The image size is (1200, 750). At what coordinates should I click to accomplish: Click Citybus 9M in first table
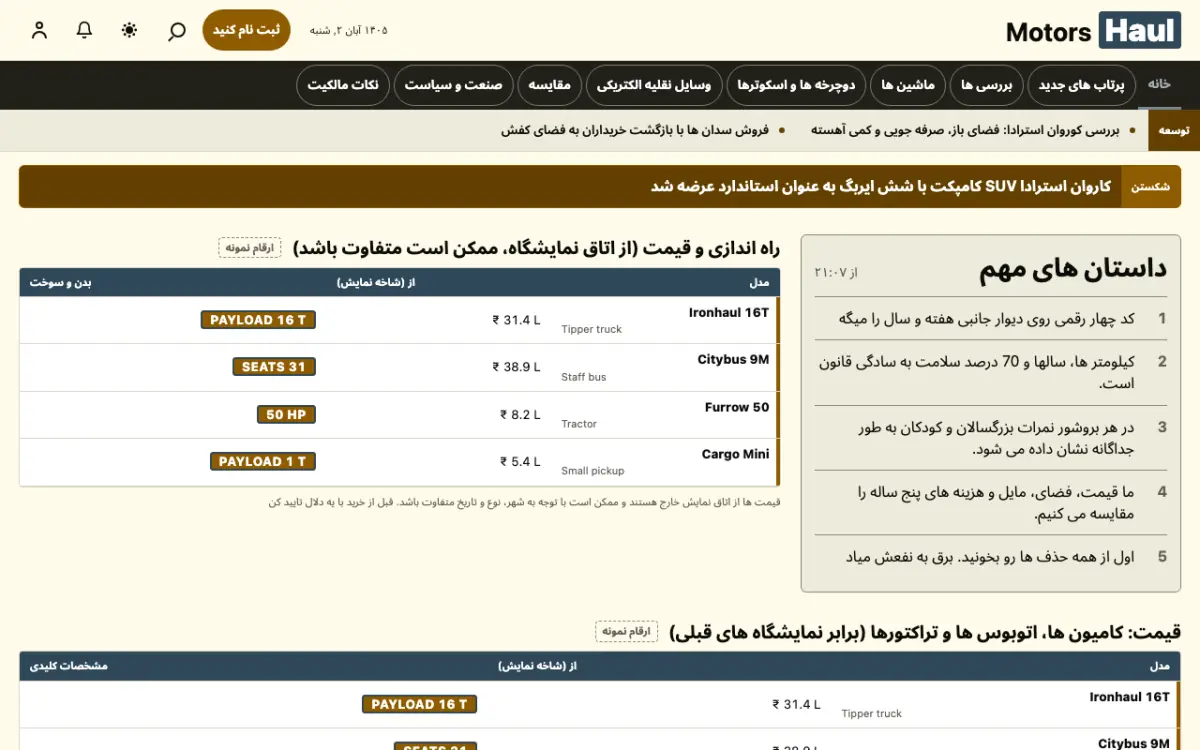pos(733,359)
